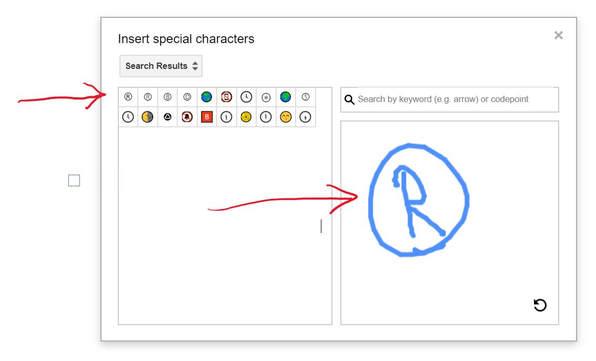Viewport: 596px width, 361px height.
Task: Click the magnifying glass search icon
Action: pos(349,100)
